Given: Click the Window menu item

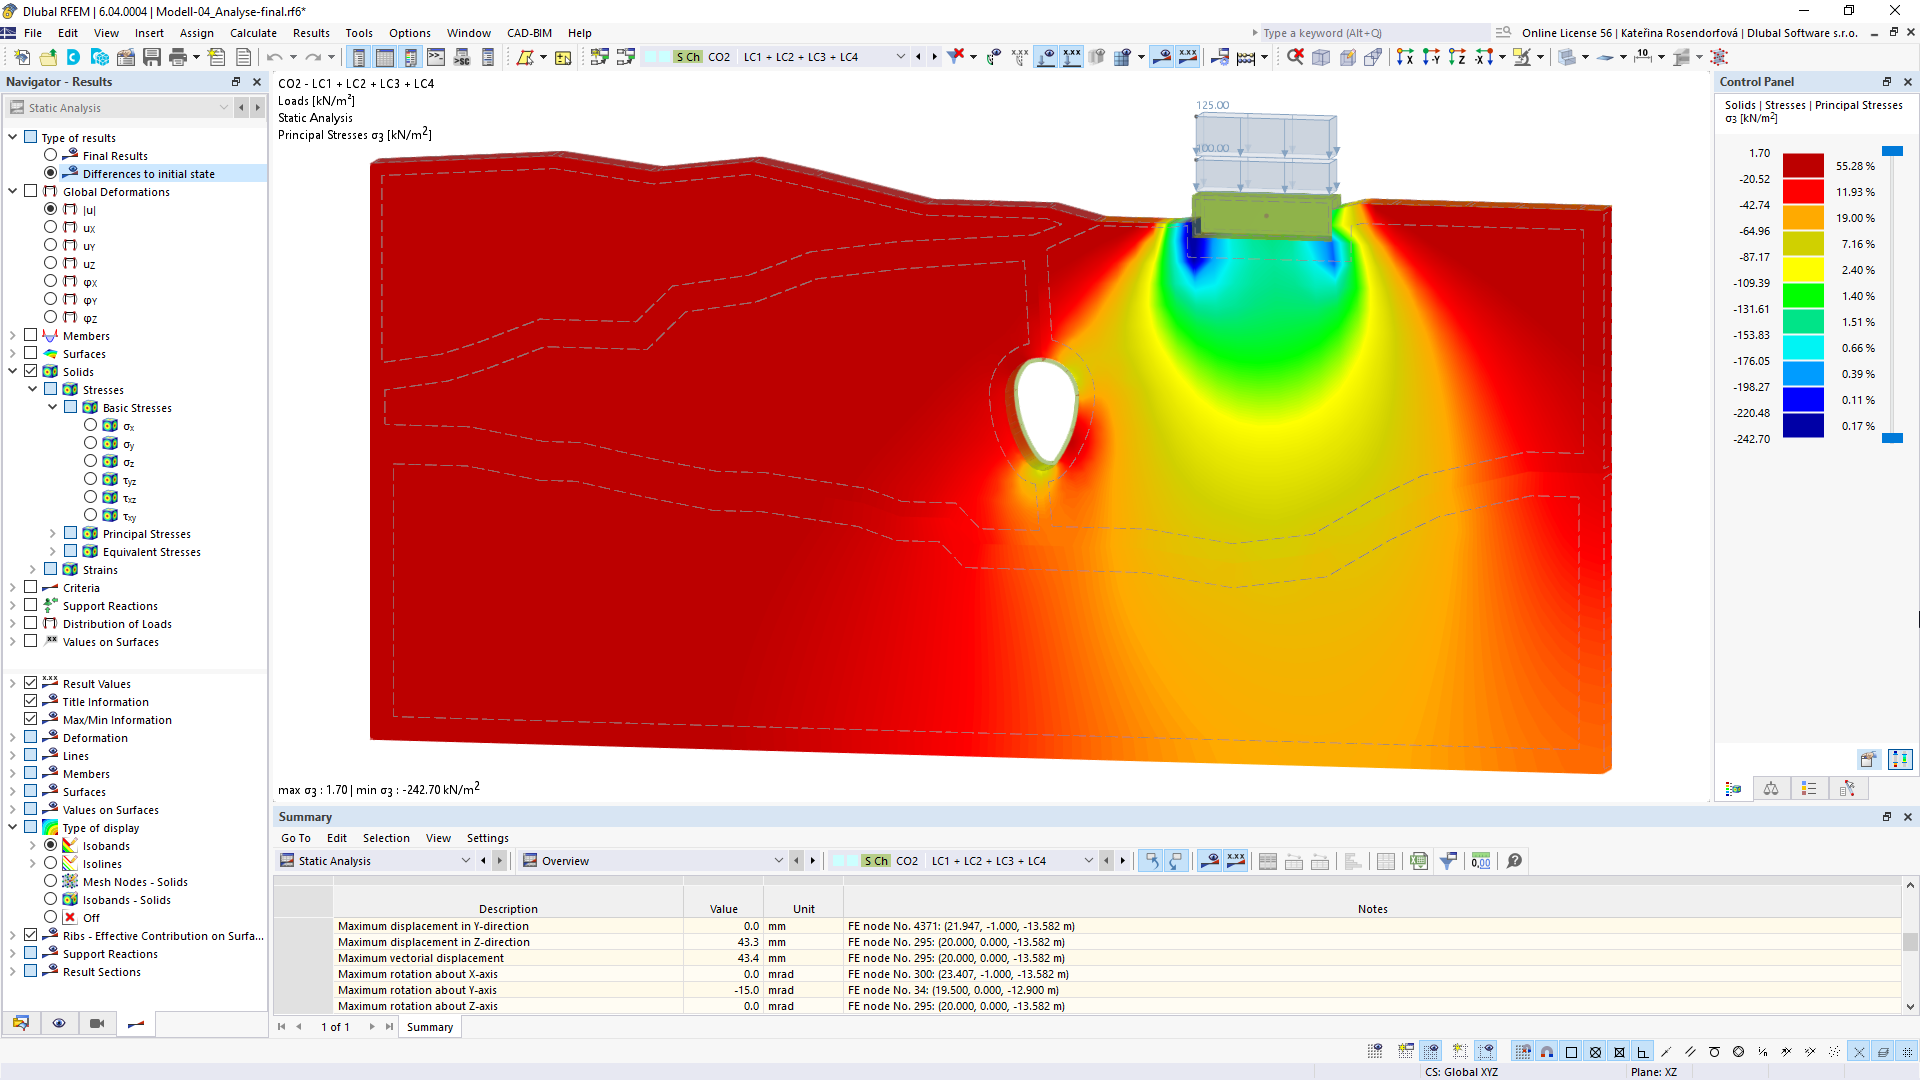Looking at the screenshot, I should pos(468,32).
